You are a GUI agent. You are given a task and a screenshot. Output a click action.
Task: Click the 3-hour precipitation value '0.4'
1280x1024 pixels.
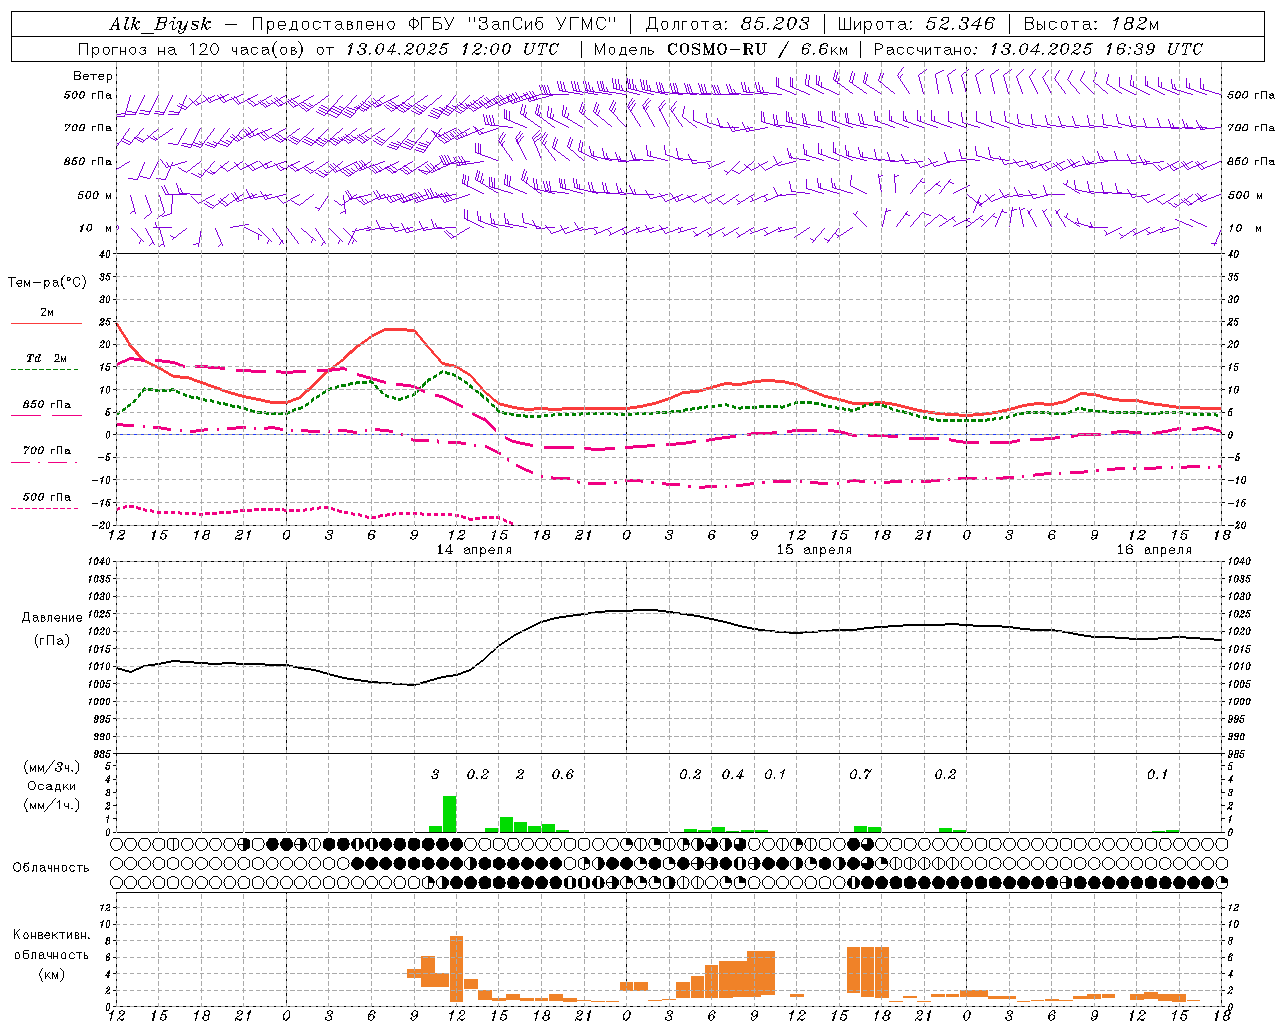tap(733, 775)
